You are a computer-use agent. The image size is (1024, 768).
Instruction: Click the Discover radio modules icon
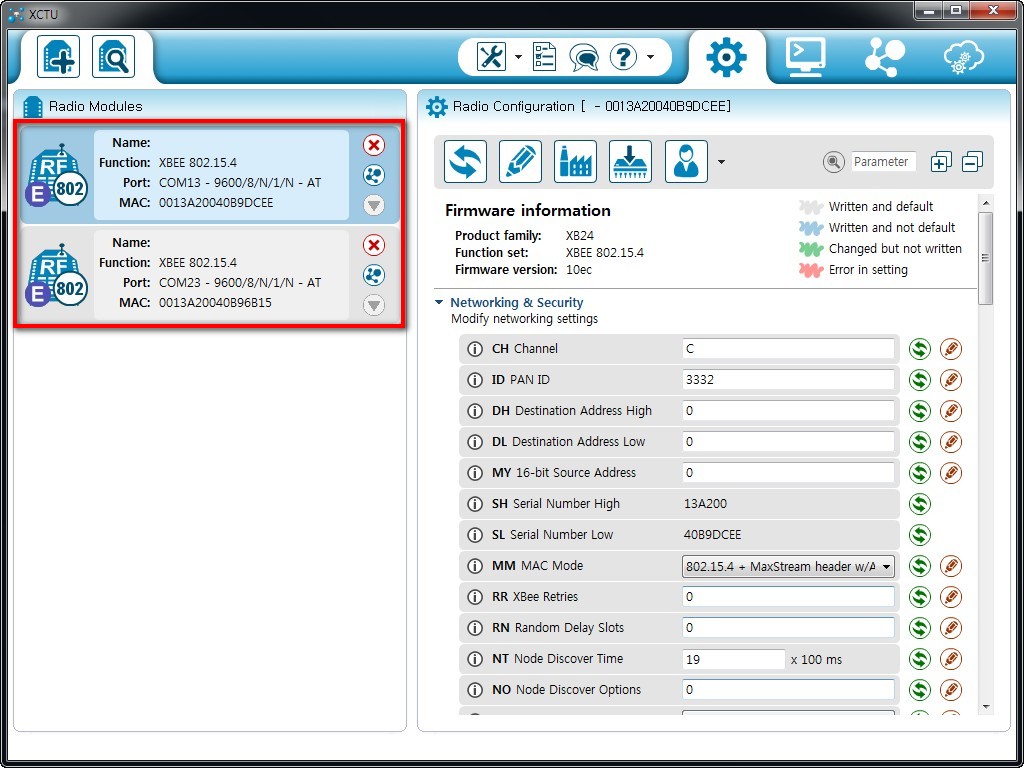point(113,57)
